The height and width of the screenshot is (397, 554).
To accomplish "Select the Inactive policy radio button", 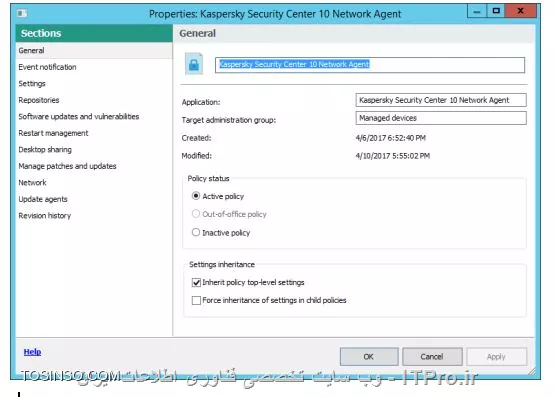I will tap(196, 232).
